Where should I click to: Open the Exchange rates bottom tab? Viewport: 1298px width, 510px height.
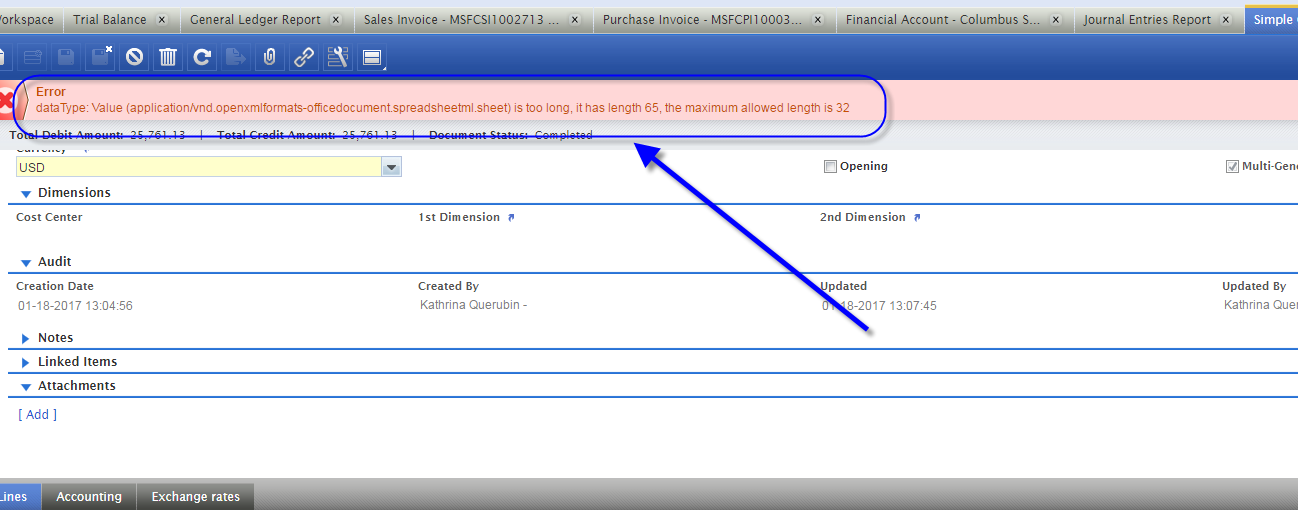click(x=195, y=497)
